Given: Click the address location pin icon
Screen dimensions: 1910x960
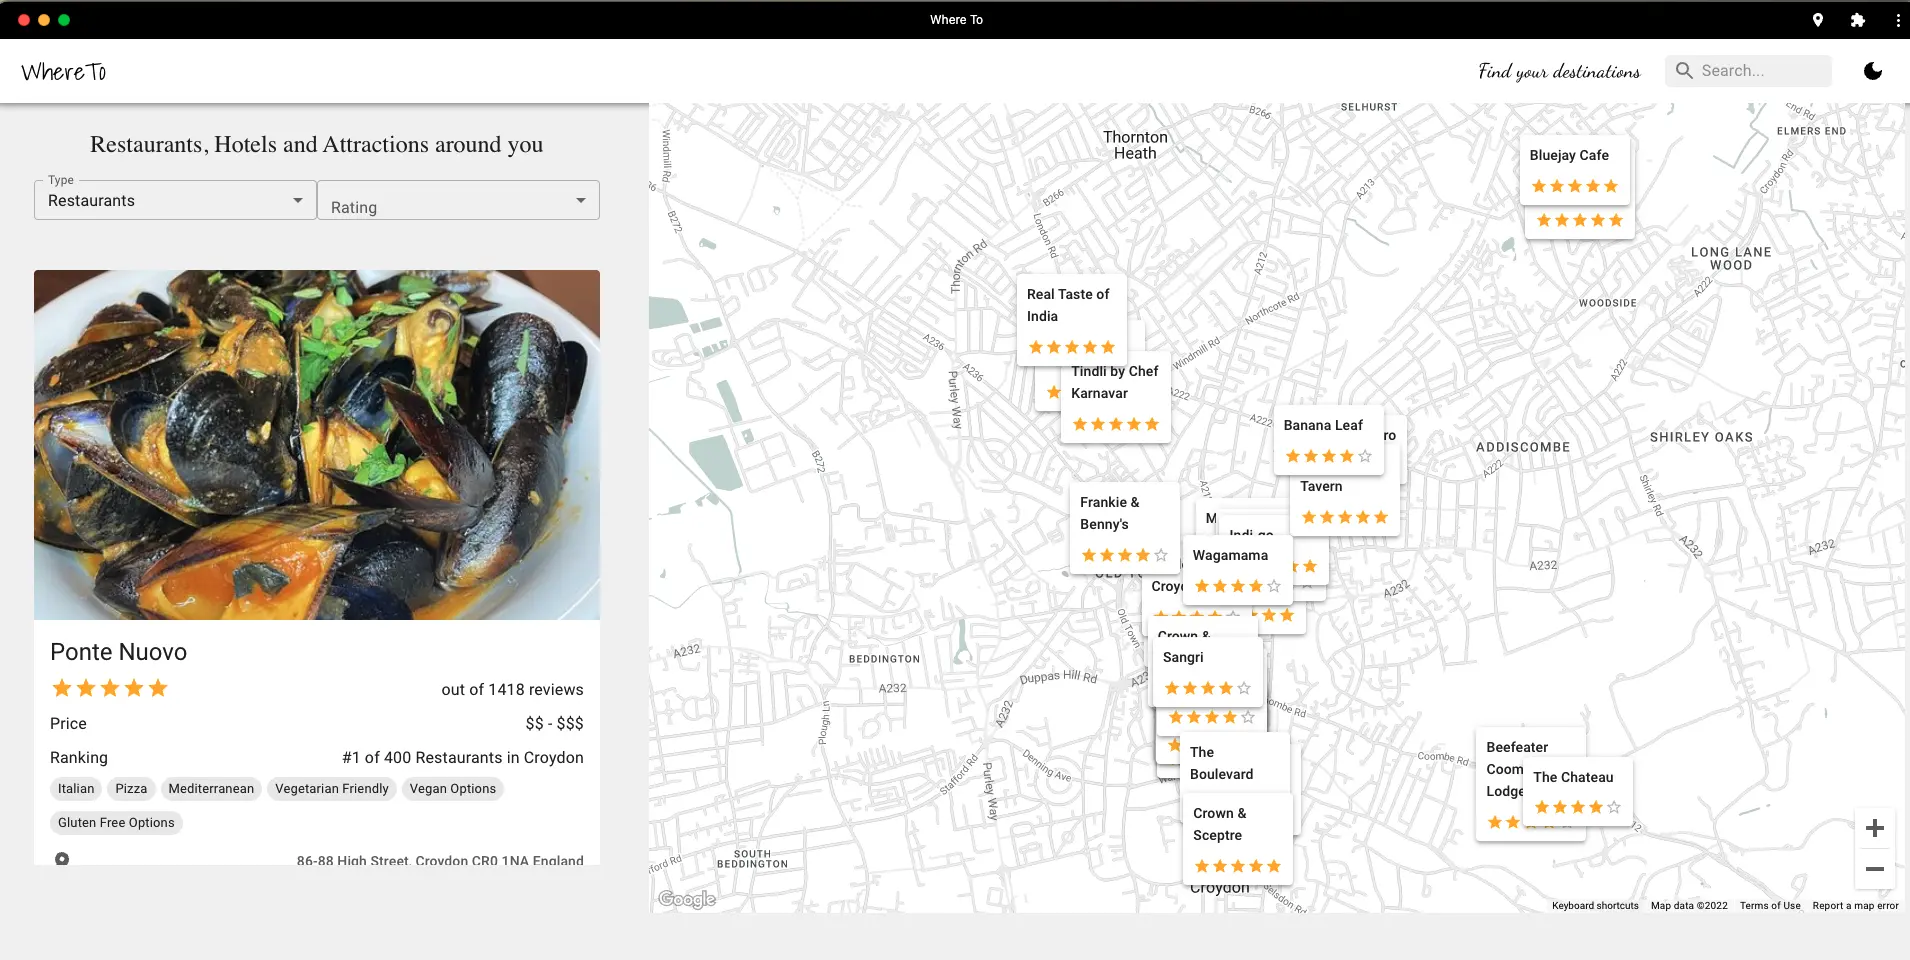Looking at the screenshot, I should point(62,859).
